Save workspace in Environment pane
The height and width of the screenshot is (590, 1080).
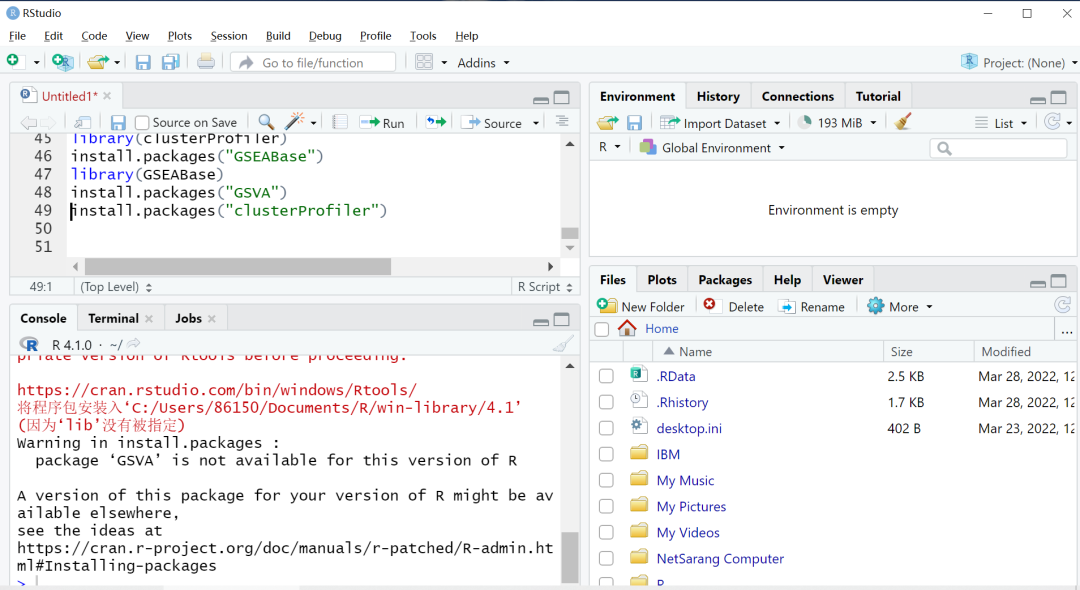(634, 123)
